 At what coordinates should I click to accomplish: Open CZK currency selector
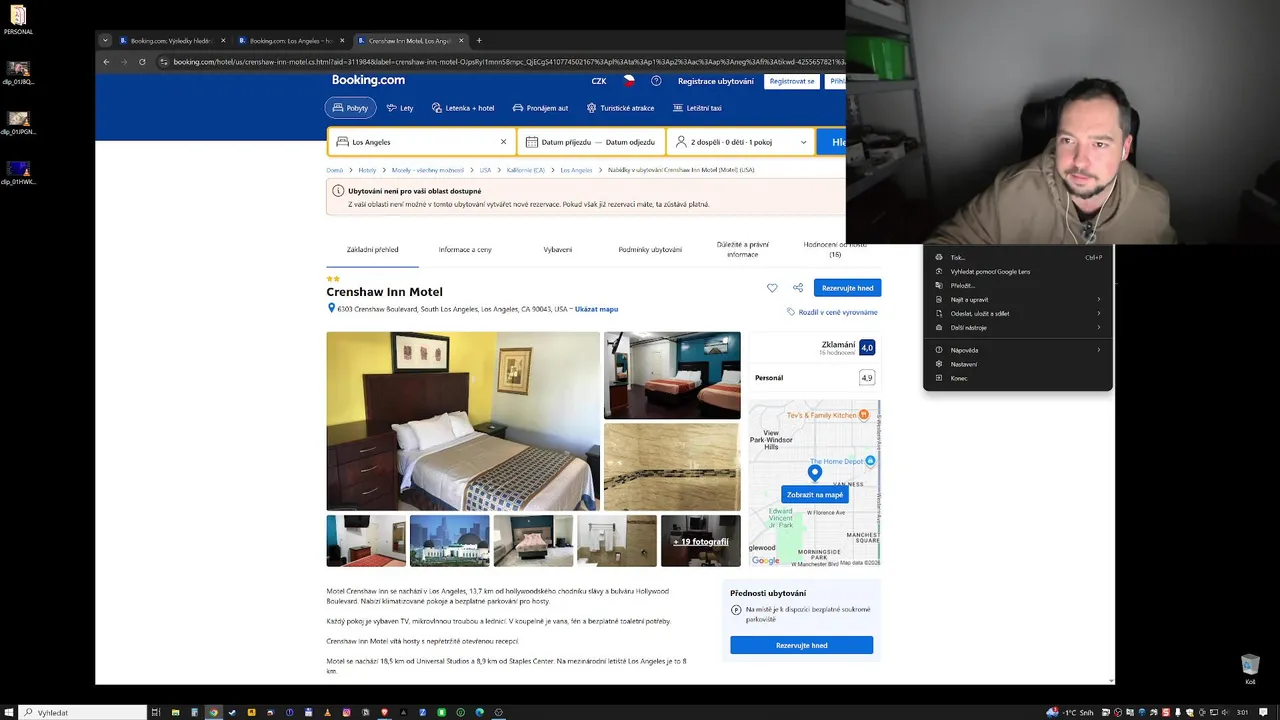[599, 81]
